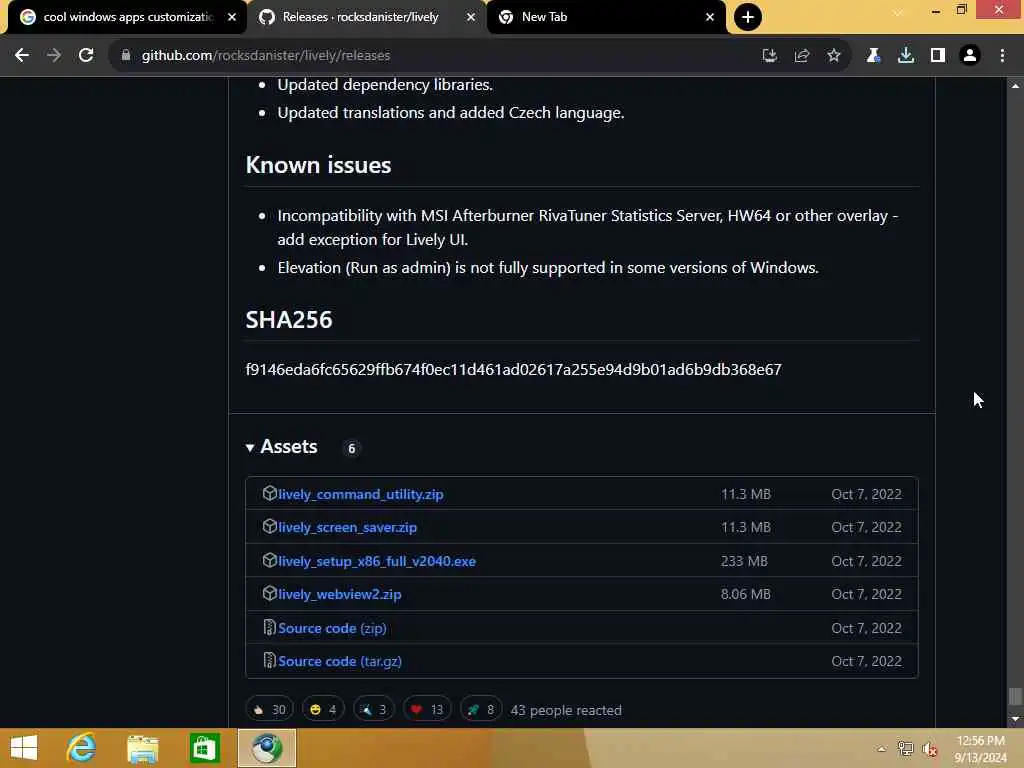This screenshot has width=1024, height=768.
Task: Close the Releases rocksdanister/lively tab
Action: point(471,17)
